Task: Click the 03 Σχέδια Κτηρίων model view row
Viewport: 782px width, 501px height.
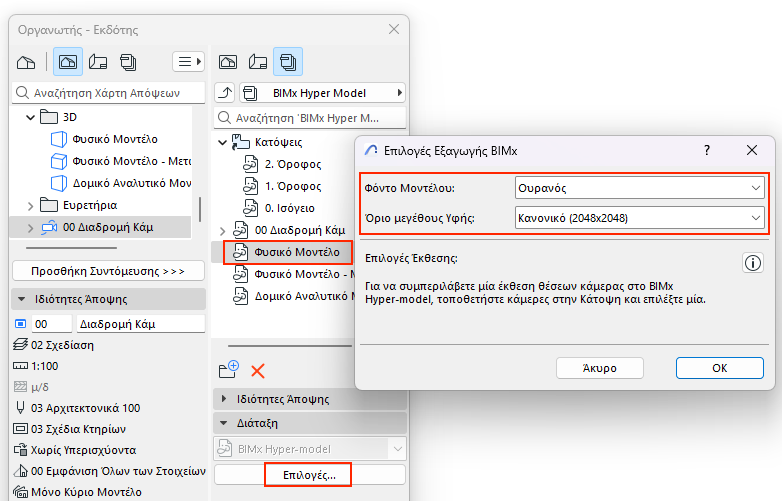Action: (78, 429)
